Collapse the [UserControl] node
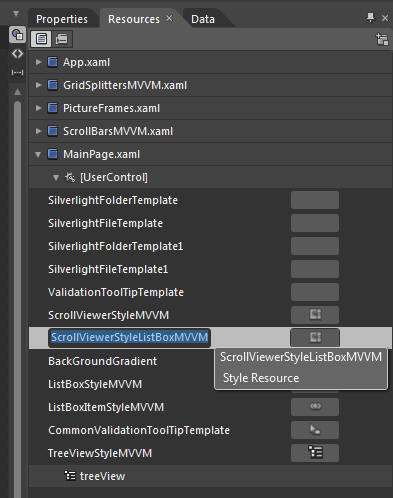393x498 pixels. (x=56, y=177)
